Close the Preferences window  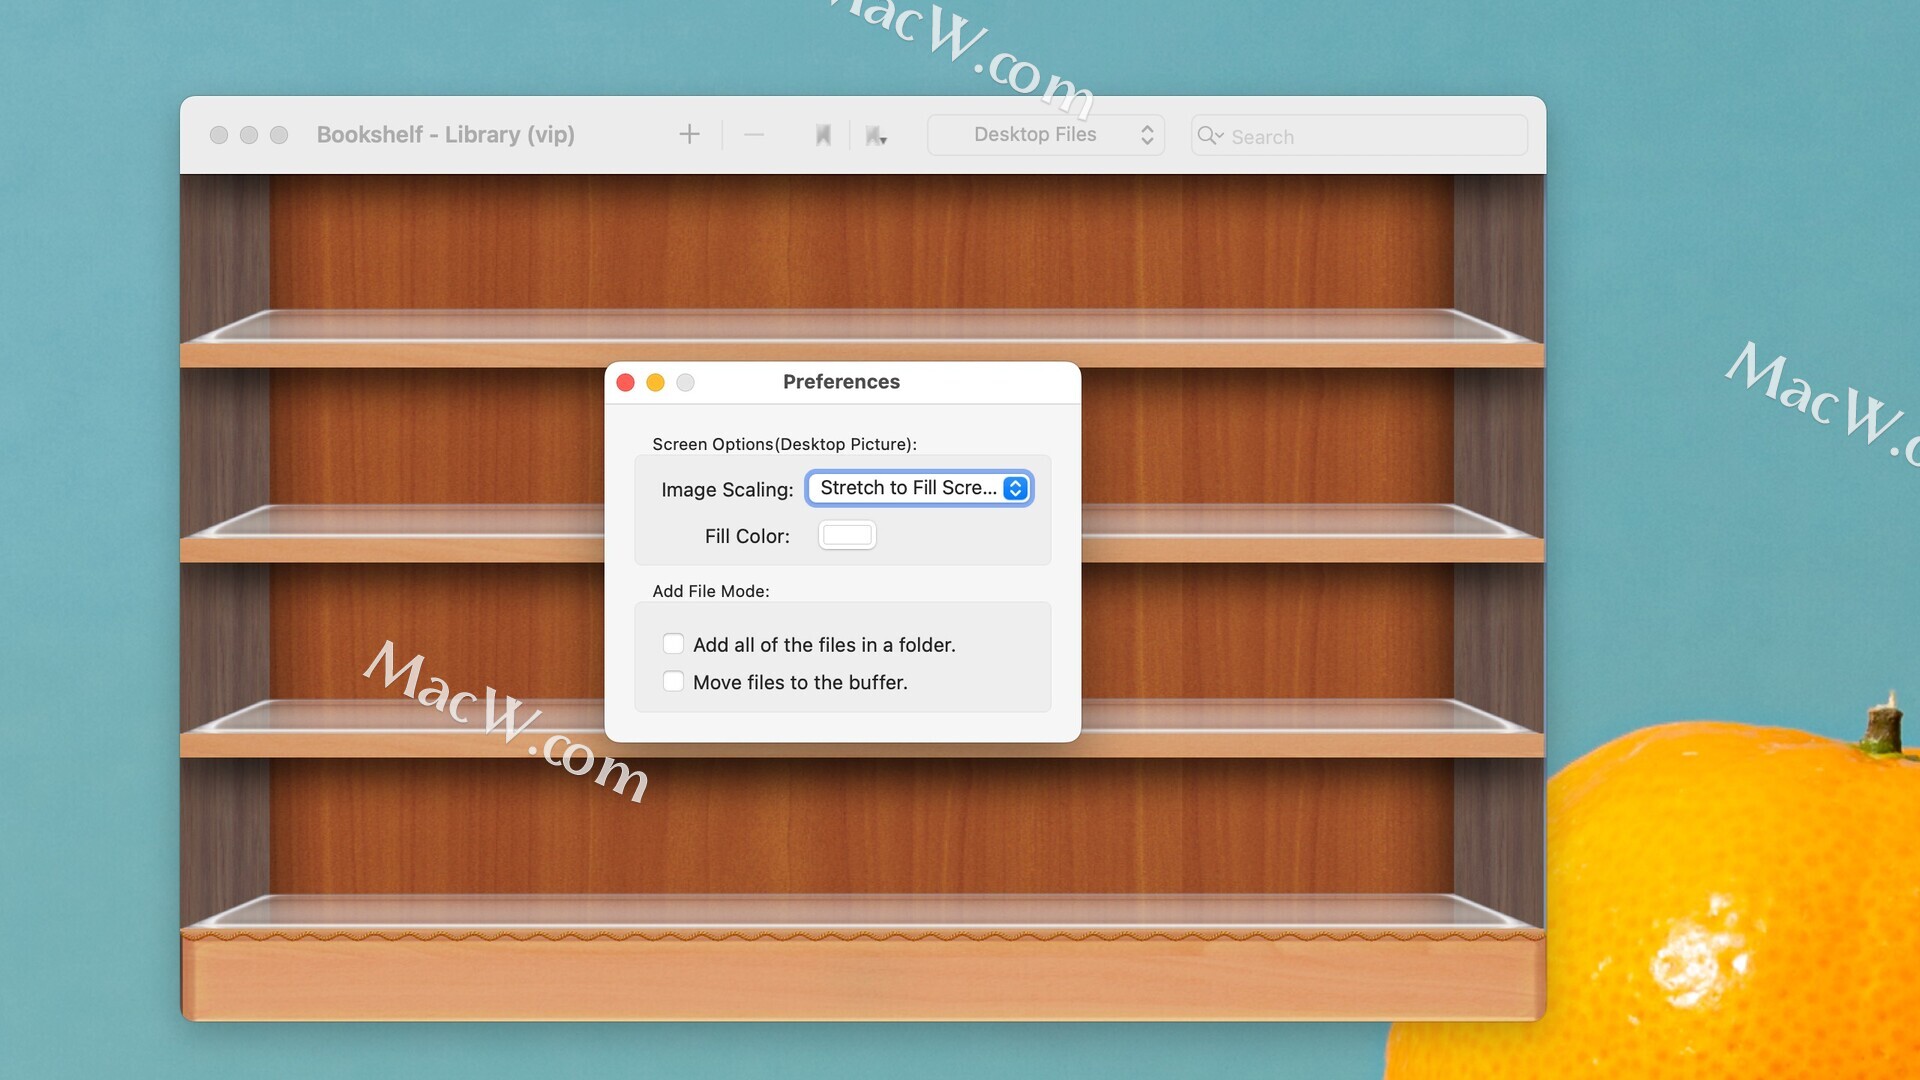click(626, 382)
